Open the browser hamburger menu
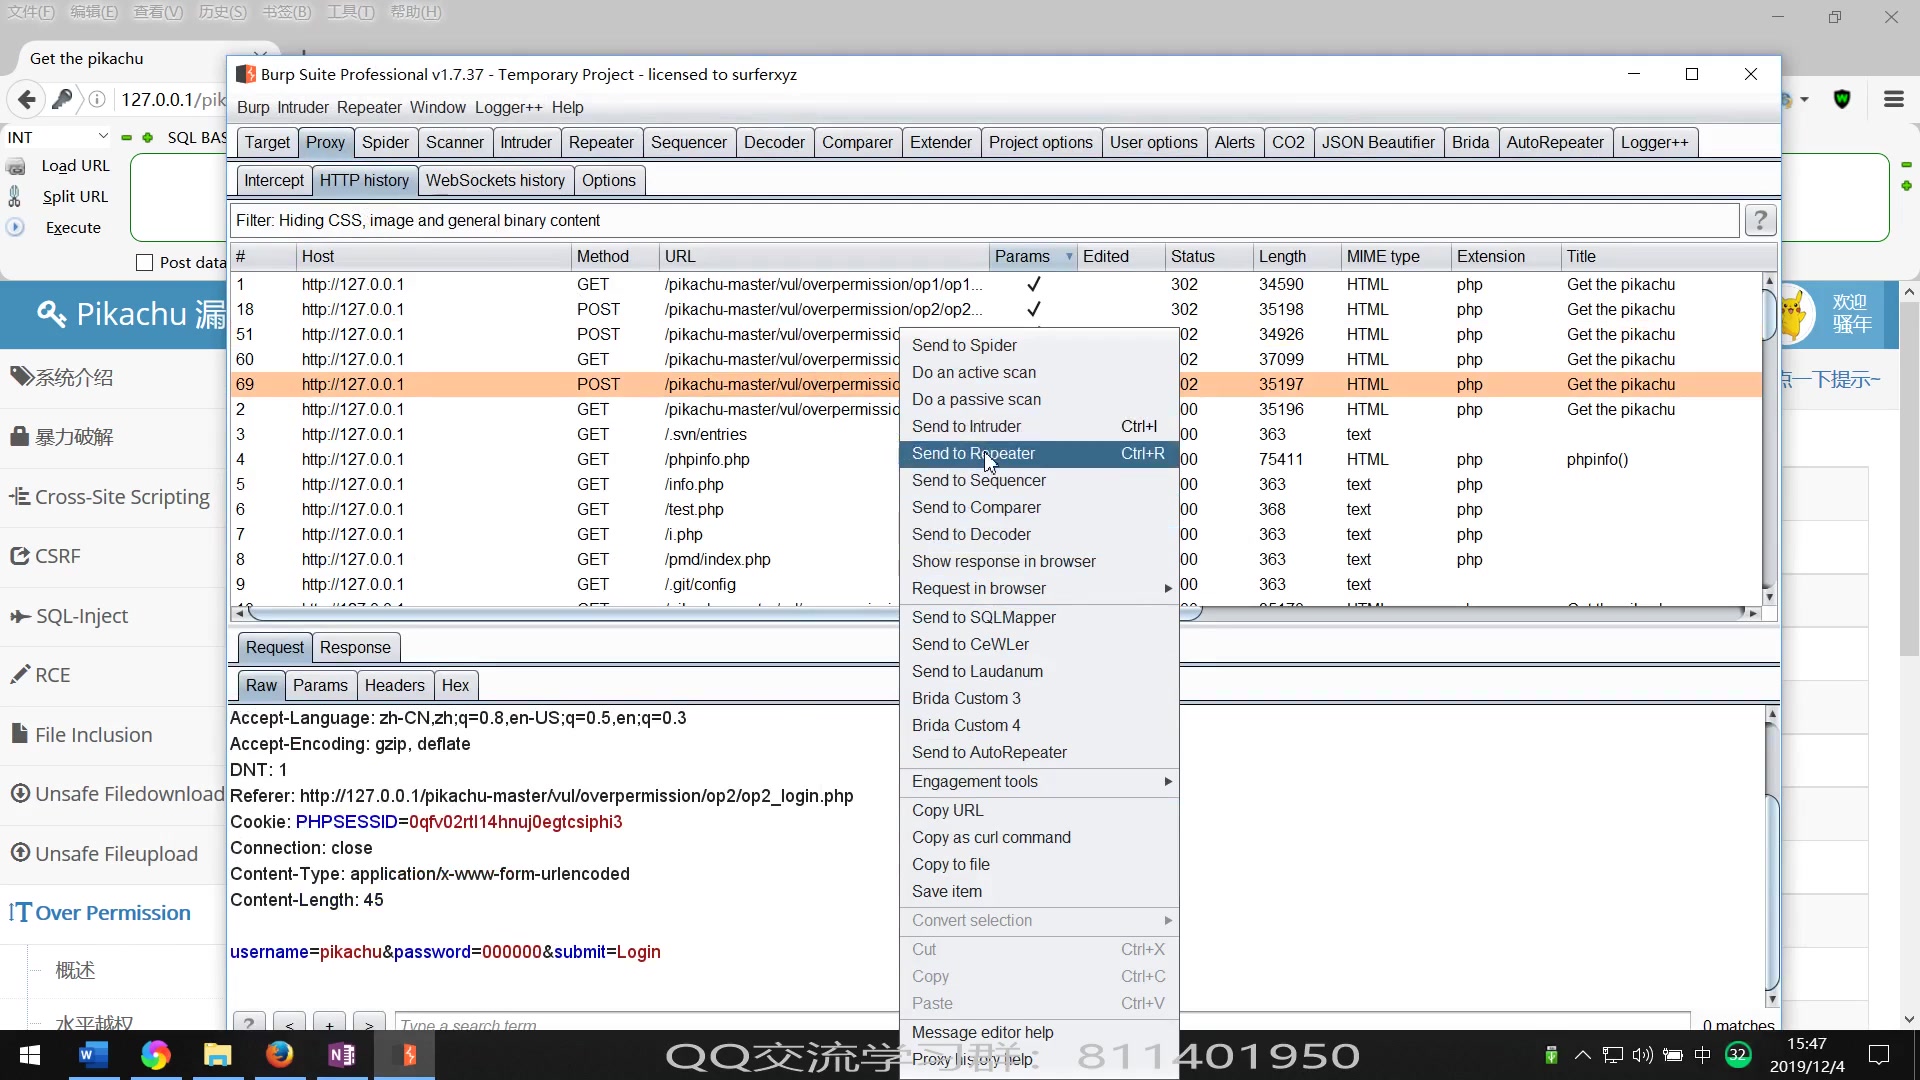Viewport: 1920px width, 1080px height. tap(1893, 99)
